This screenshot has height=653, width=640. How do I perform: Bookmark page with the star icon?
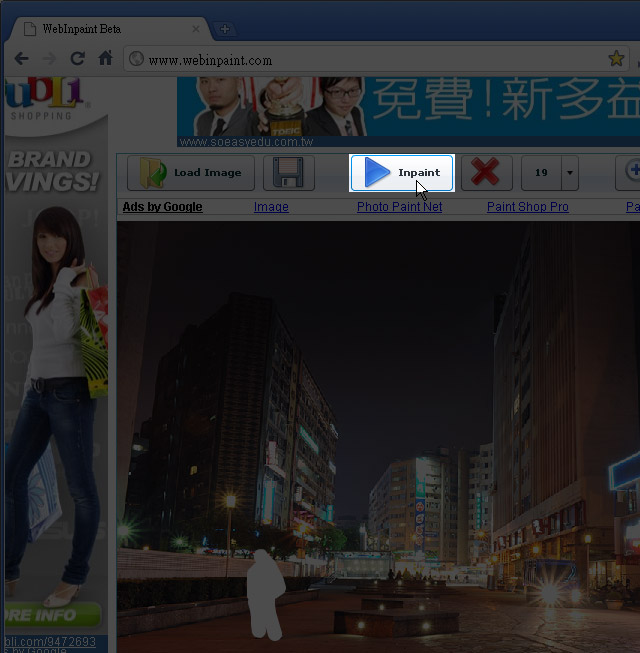point(616,59)
